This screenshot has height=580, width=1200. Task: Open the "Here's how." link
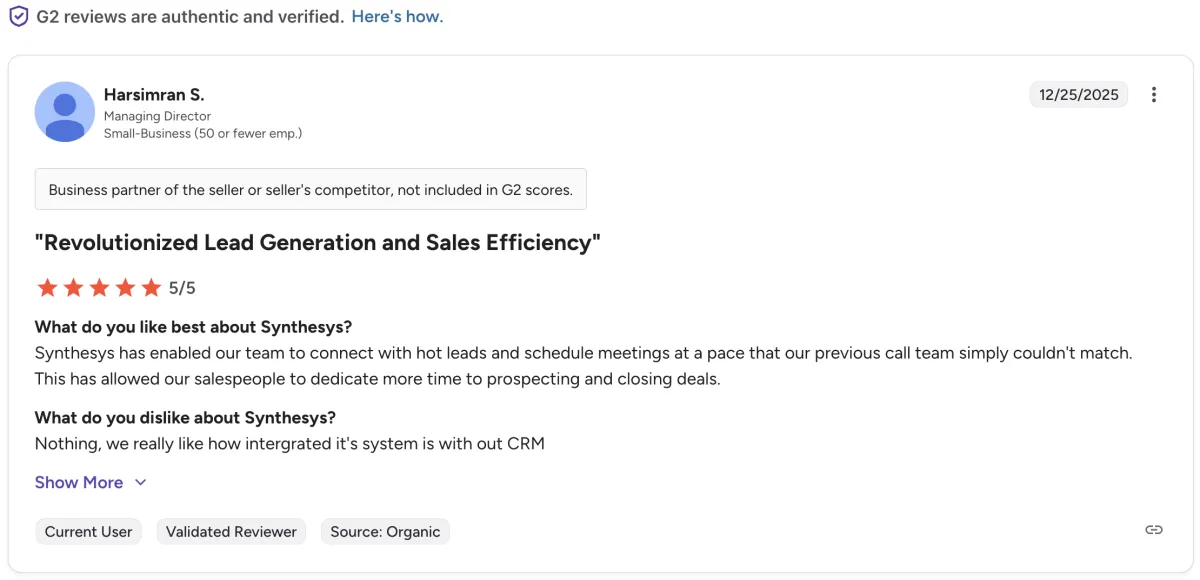point(397,16)
